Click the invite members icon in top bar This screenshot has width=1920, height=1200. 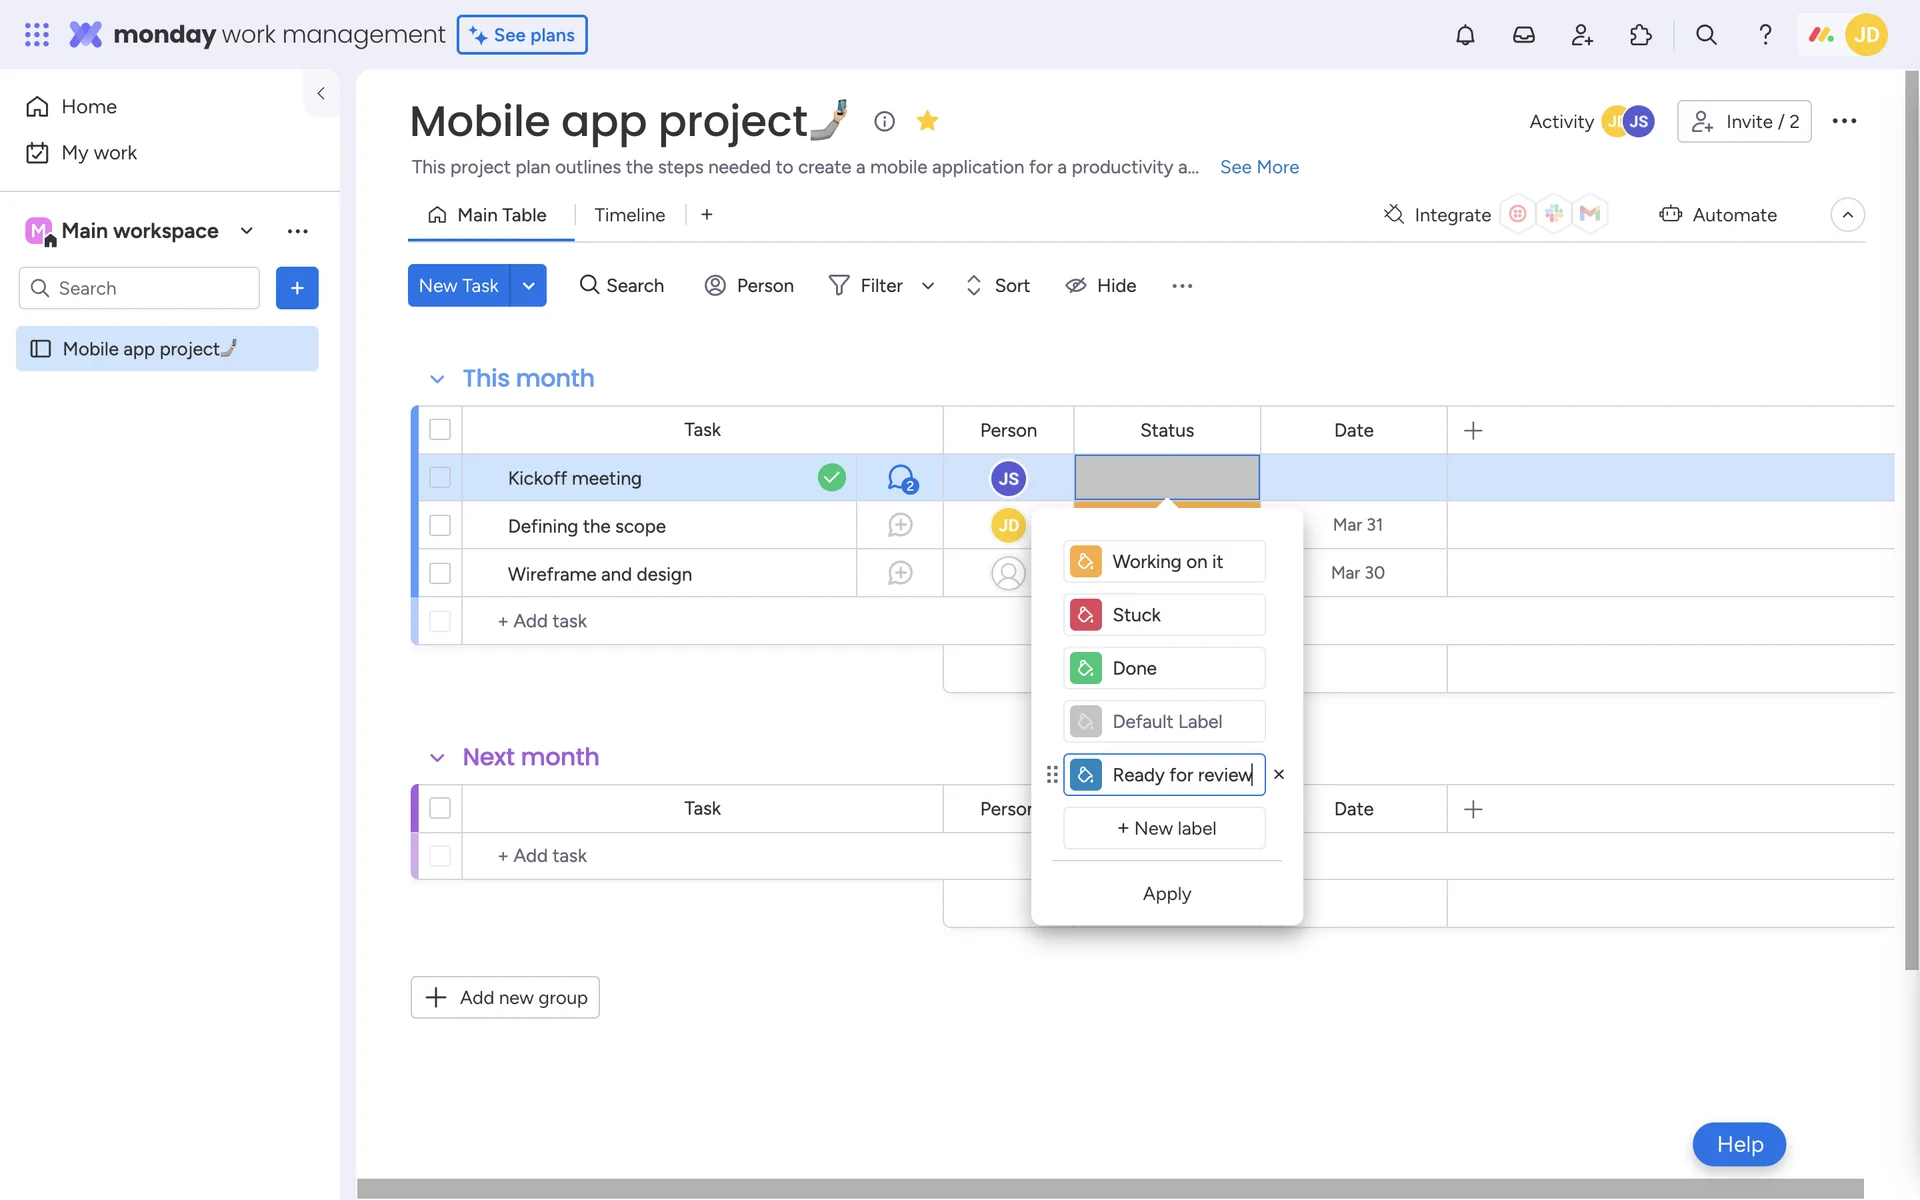[x=1581, y=35]
